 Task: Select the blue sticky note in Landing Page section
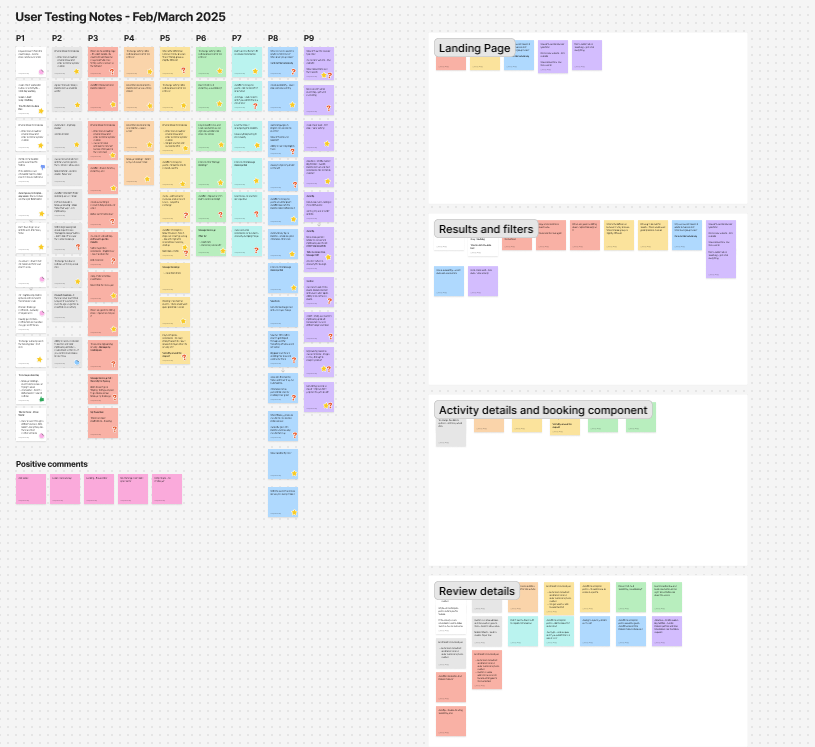[519, 55]
